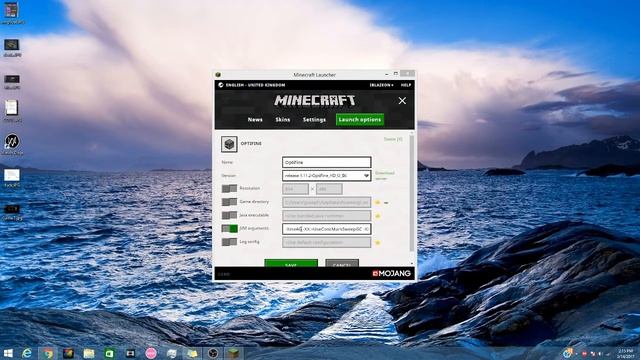
Task: Expand the Version dropdown
Action: pyautogui.click(x=327, y=176)
